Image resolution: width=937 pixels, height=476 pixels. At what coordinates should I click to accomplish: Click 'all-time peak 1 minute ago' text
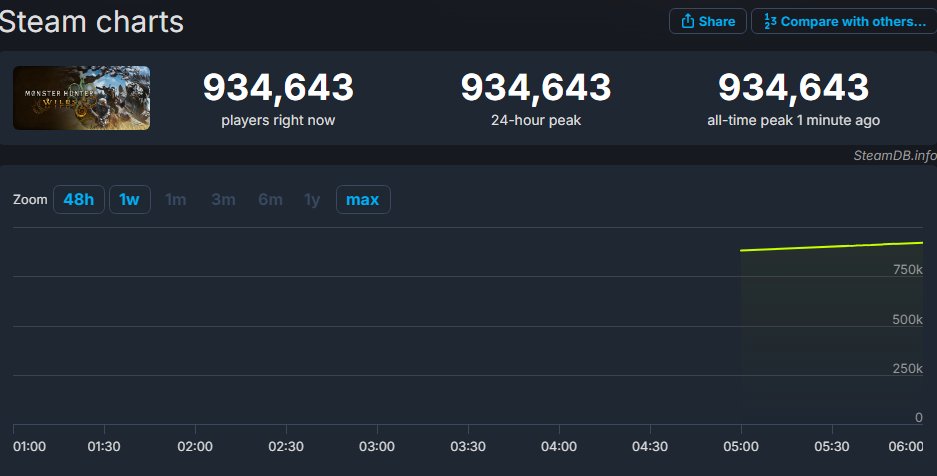pyautogui.click(x=794, y=120)
